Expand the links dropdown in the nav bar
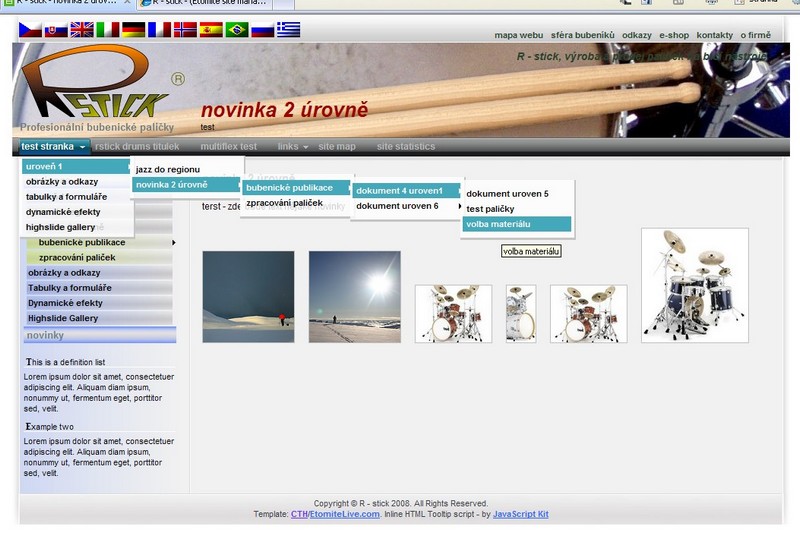Viewport: 800px width, 533px height. [293, 146]
